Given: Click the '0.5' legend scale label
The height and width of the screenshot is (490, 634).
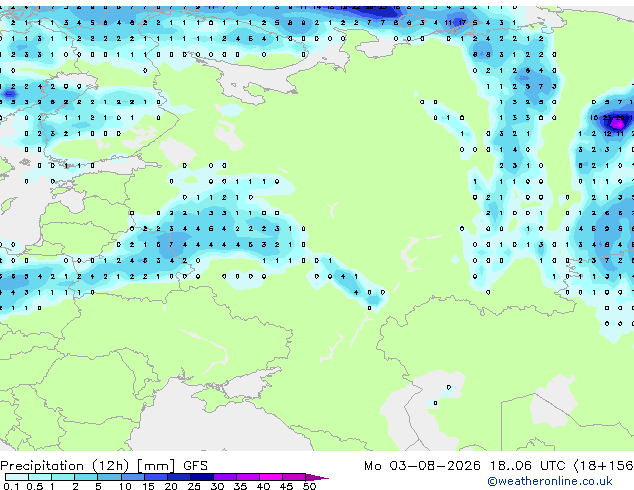Looking at the screenshot, I should click(35, 486).
